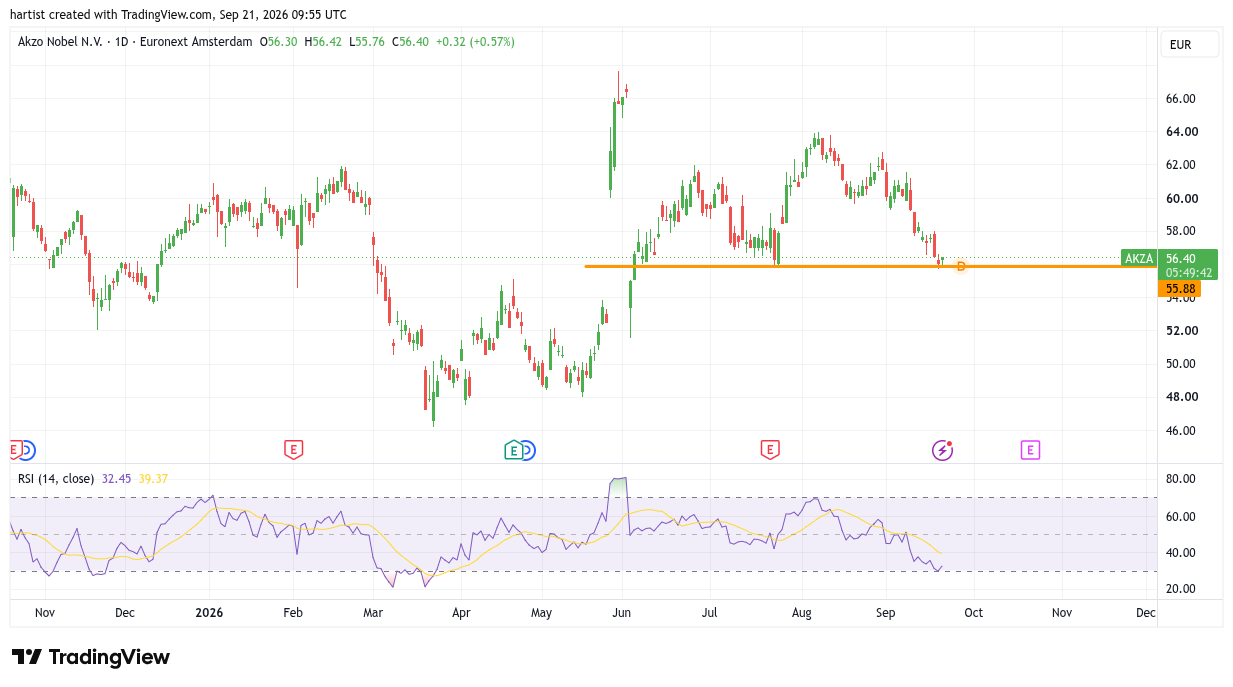
Task: Click the red earnings marker in late July
Action: (x=769, y=450)
